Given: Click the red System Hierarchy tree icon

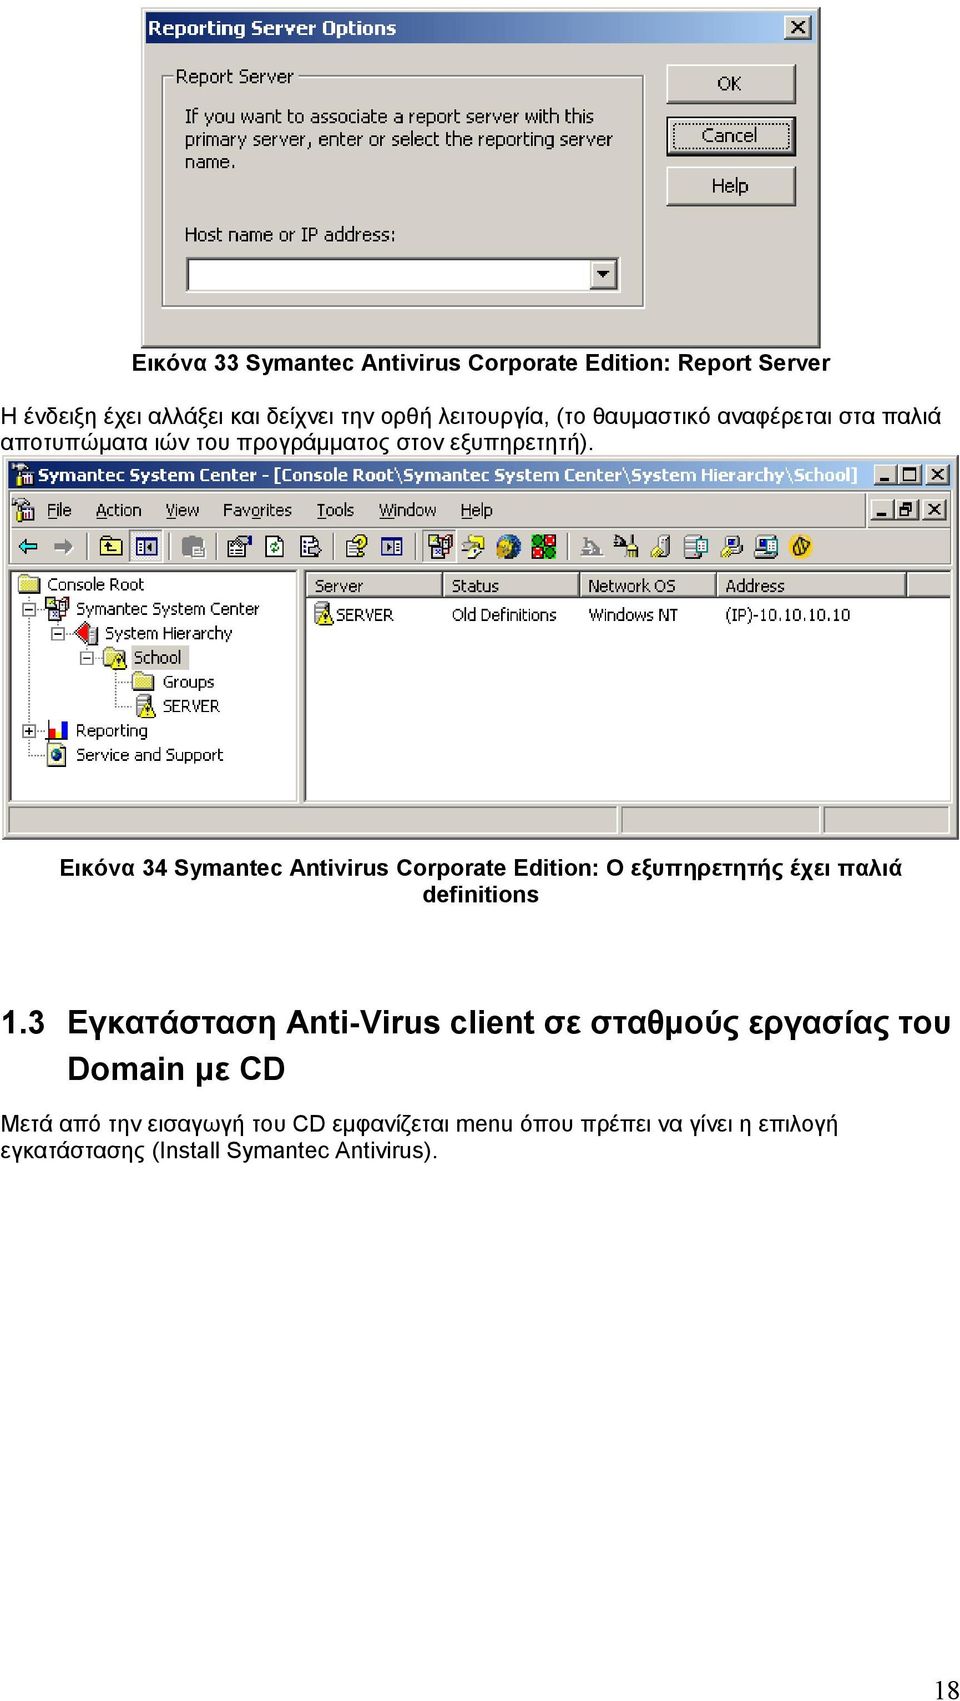Looking at the screenshot, I should click(87, 633).
